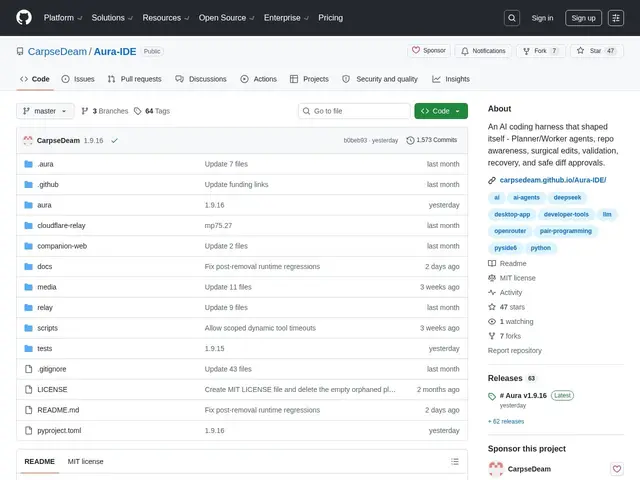
Task: Open the Projects tab
Action: pyautogui.click(x=309, y=79)
